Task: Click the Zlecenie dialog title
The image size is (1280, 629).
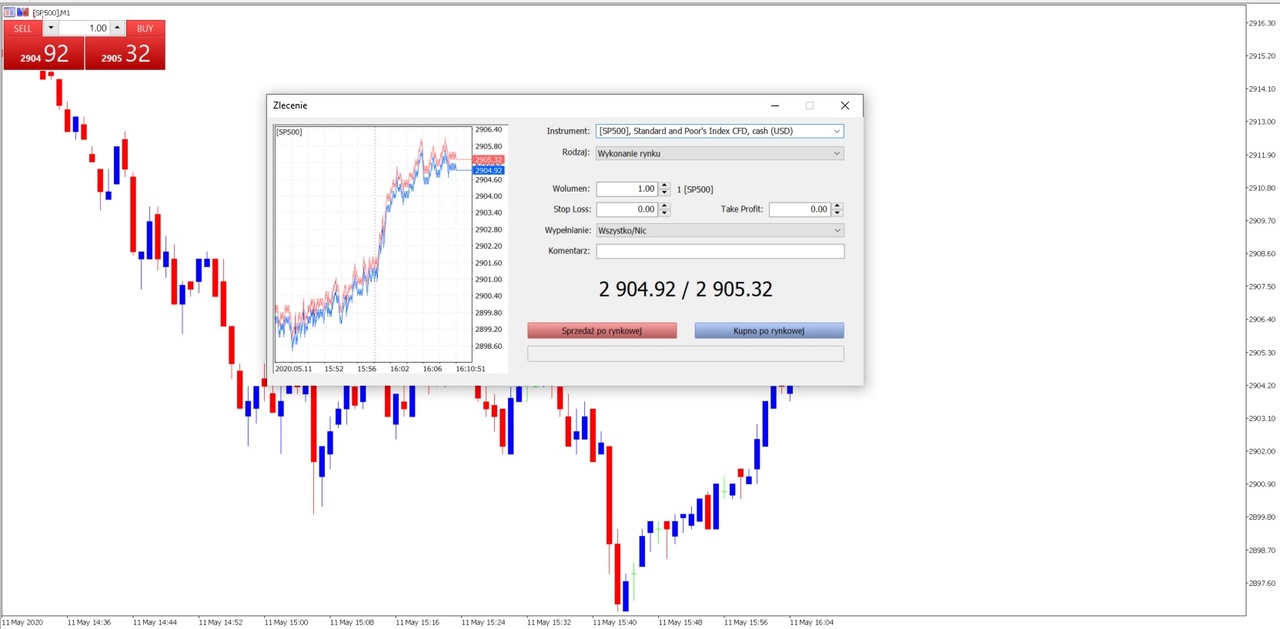Action: (290, 105)
